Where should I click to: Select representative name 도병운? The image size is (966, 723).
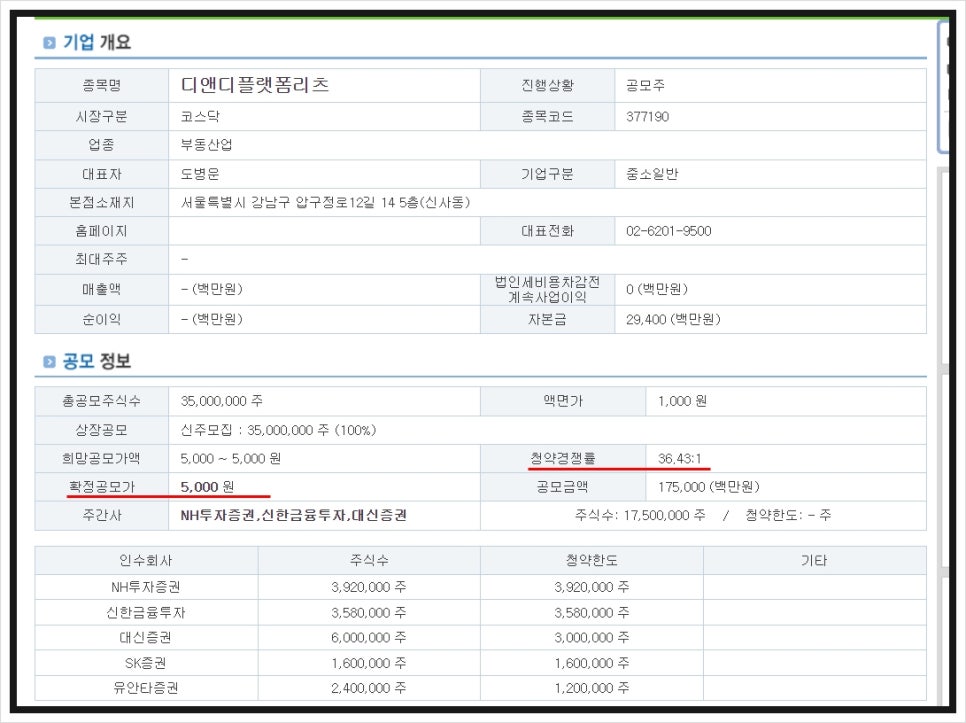200,174
